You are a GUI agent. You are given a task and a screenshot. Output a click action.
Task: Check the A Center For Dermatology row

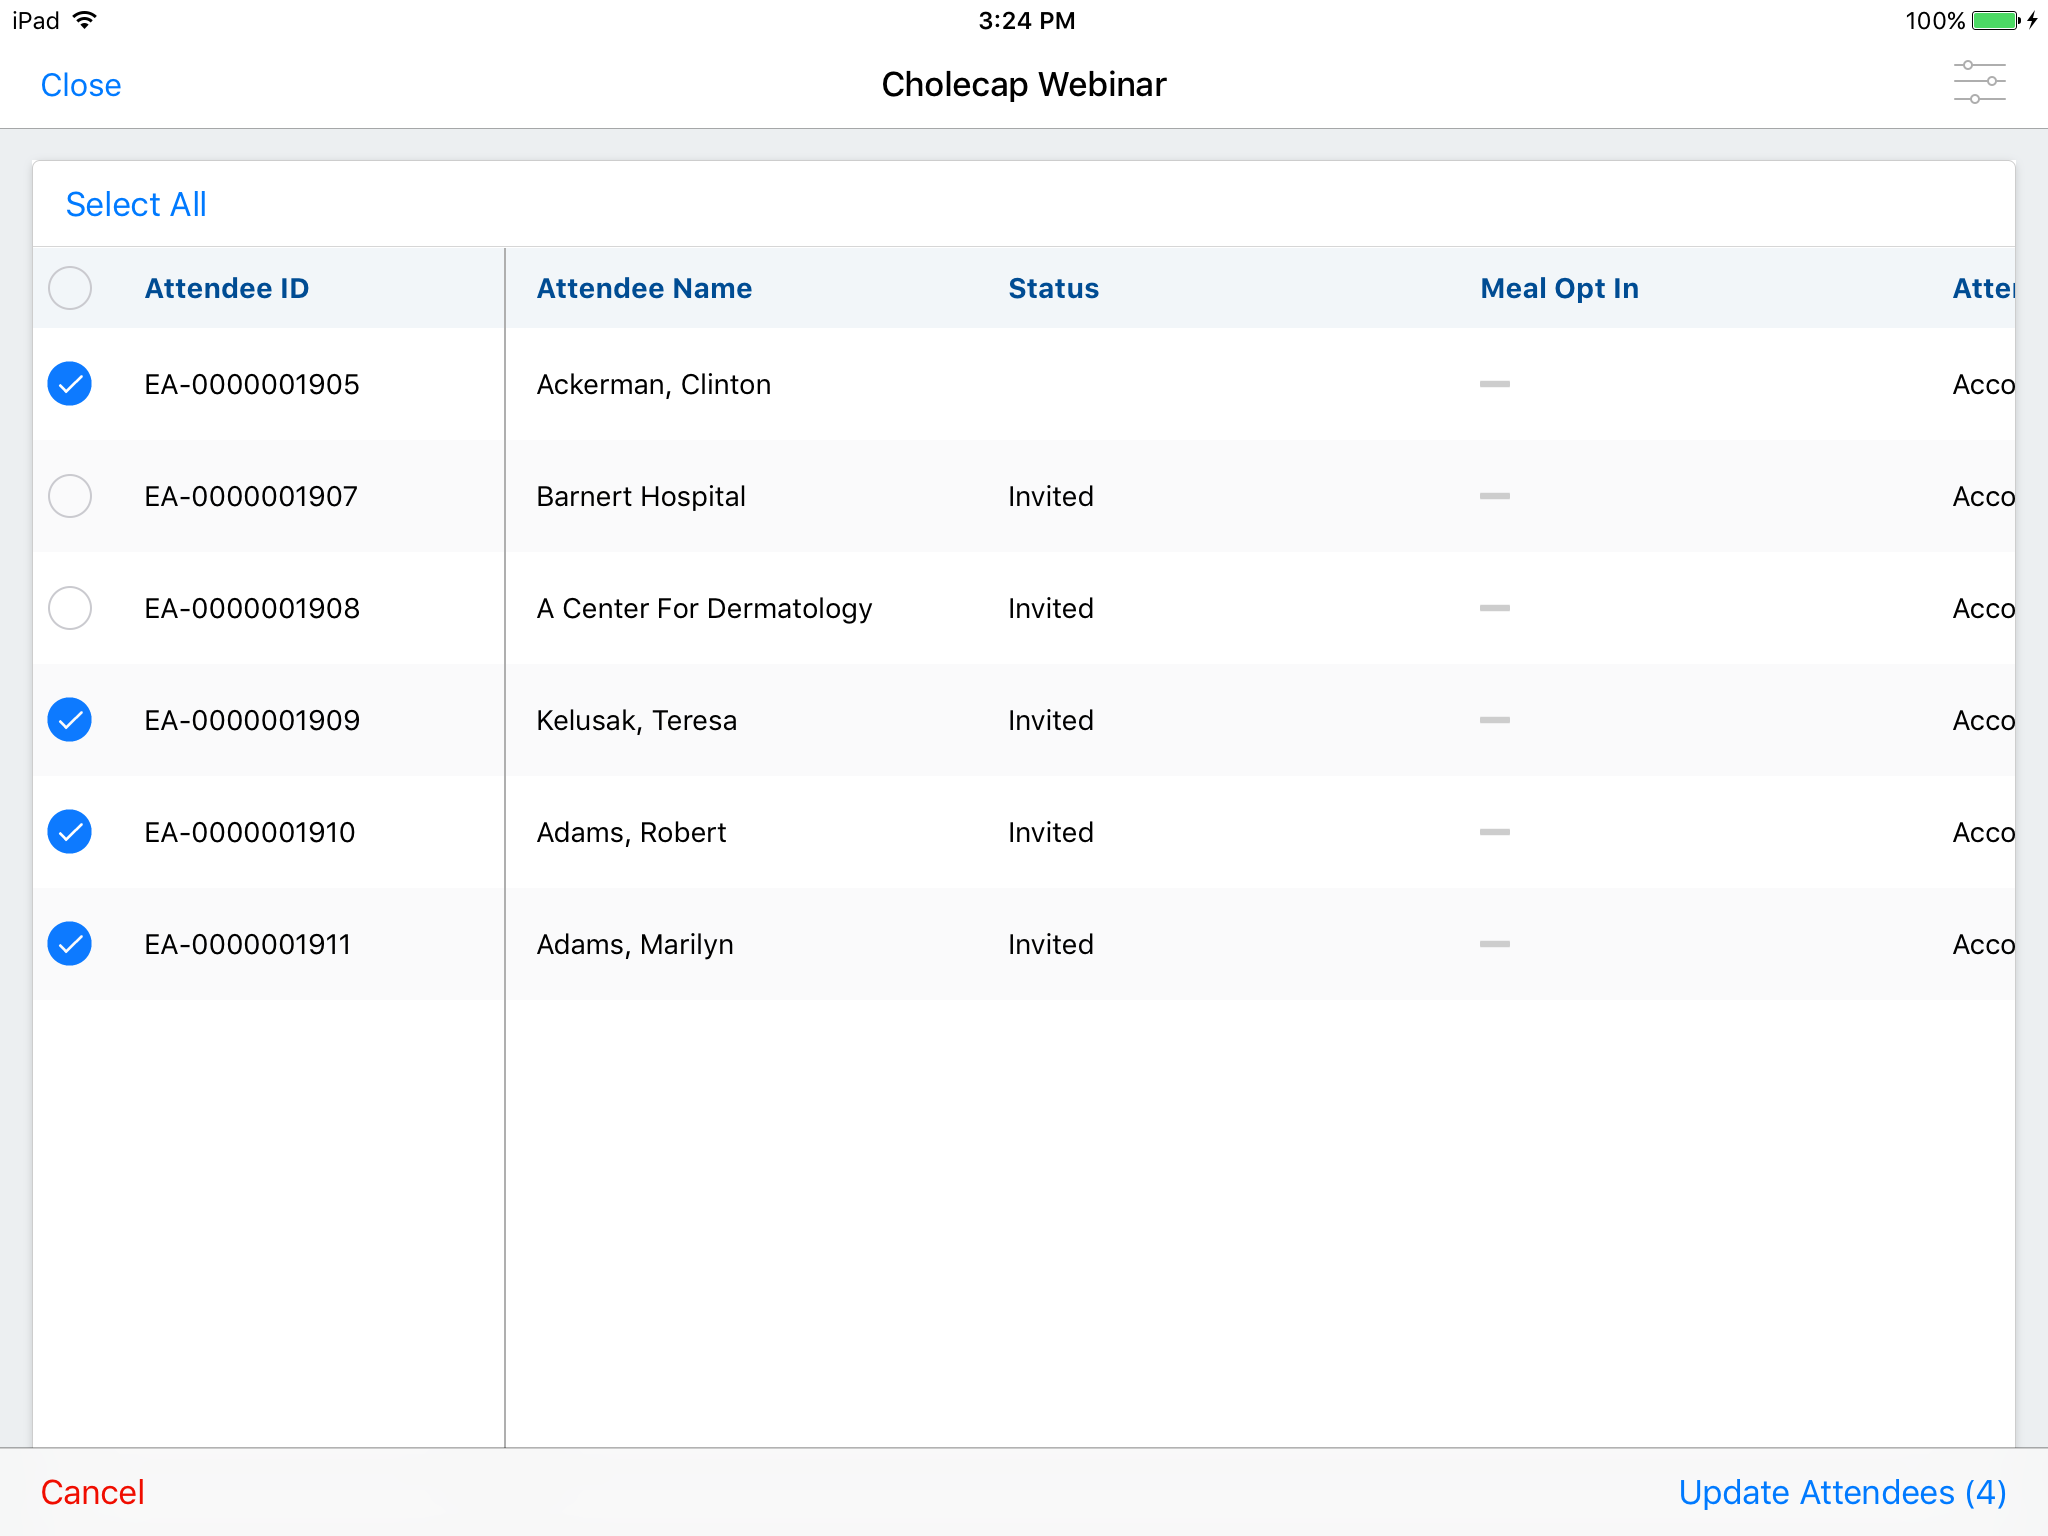pyautogui.click(x=70, y=608)
